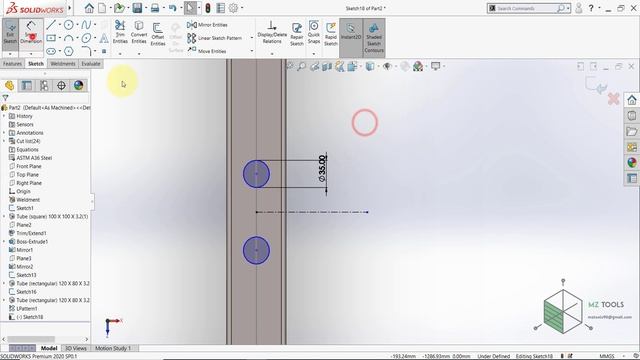Open Linear Sketch Pattern dropdown arrow
Screen dimensions: 640x360
pos(251,38)
